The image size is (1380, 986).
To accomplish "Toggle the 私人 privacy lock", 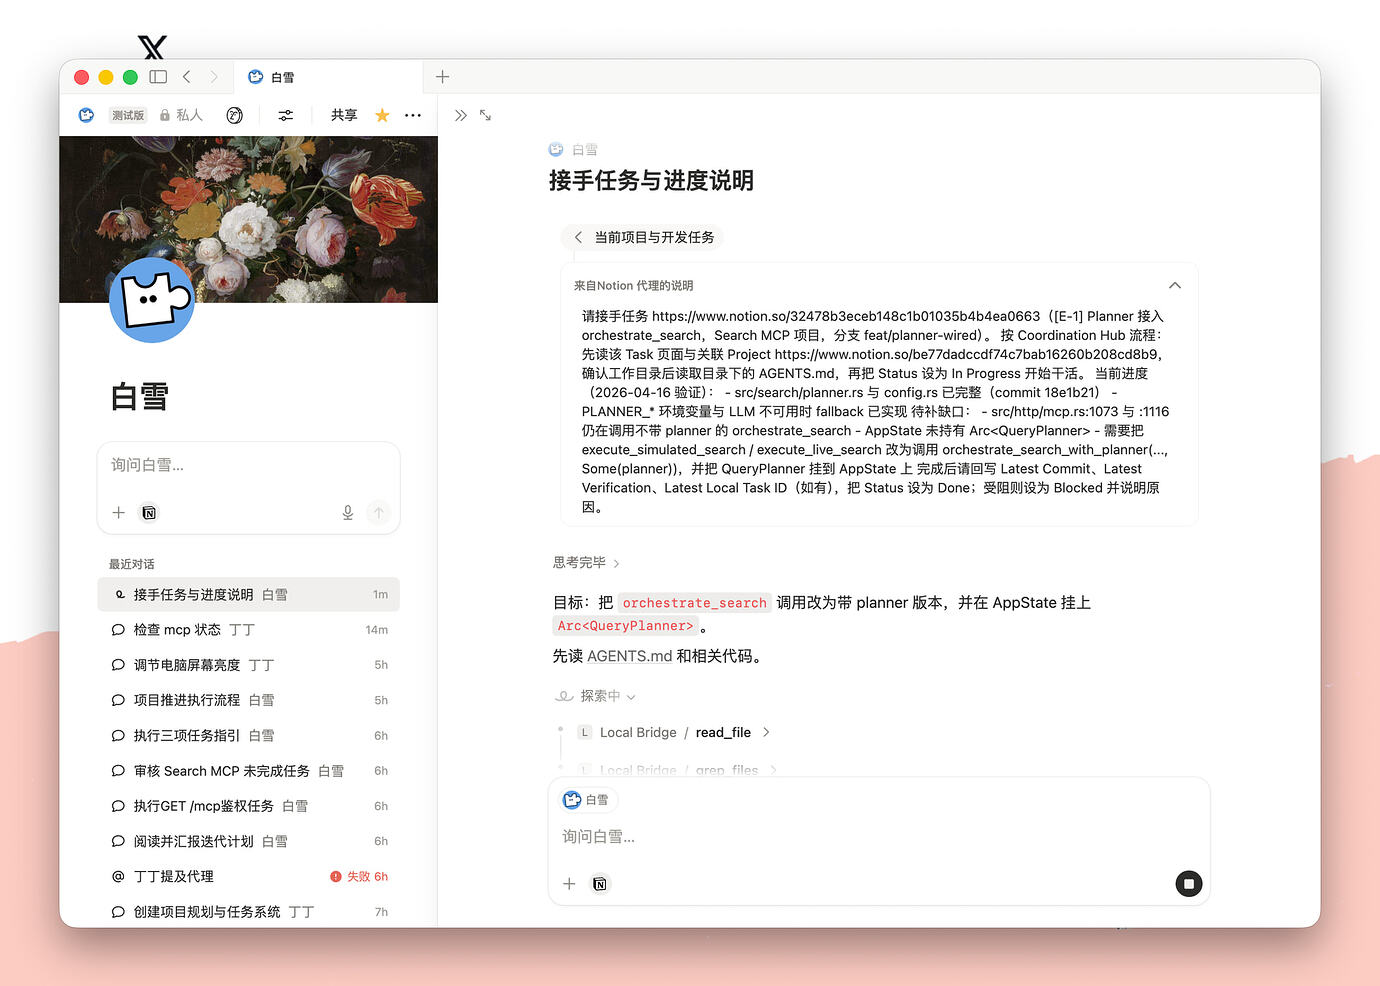I will pyautogui.click(x=182, y=114).
